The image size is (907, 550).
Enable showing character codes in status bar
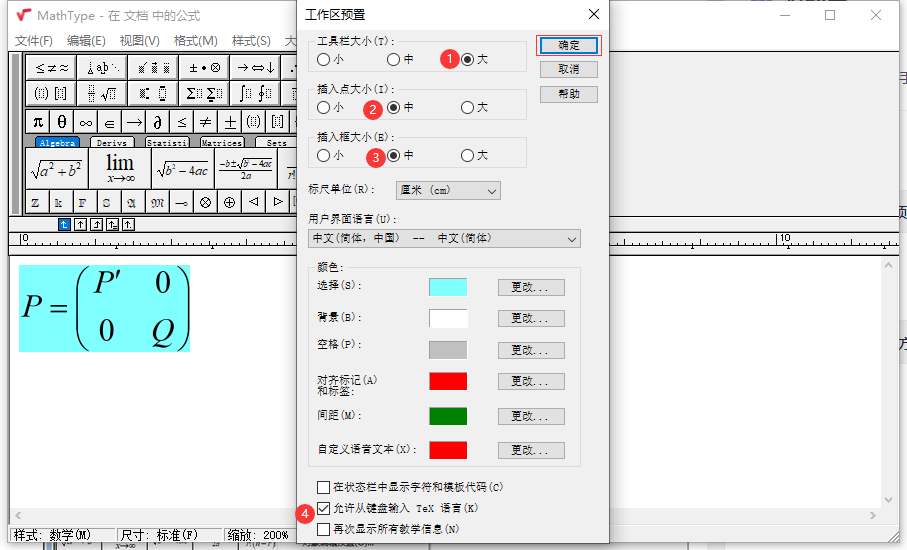[x=323, y=487]
